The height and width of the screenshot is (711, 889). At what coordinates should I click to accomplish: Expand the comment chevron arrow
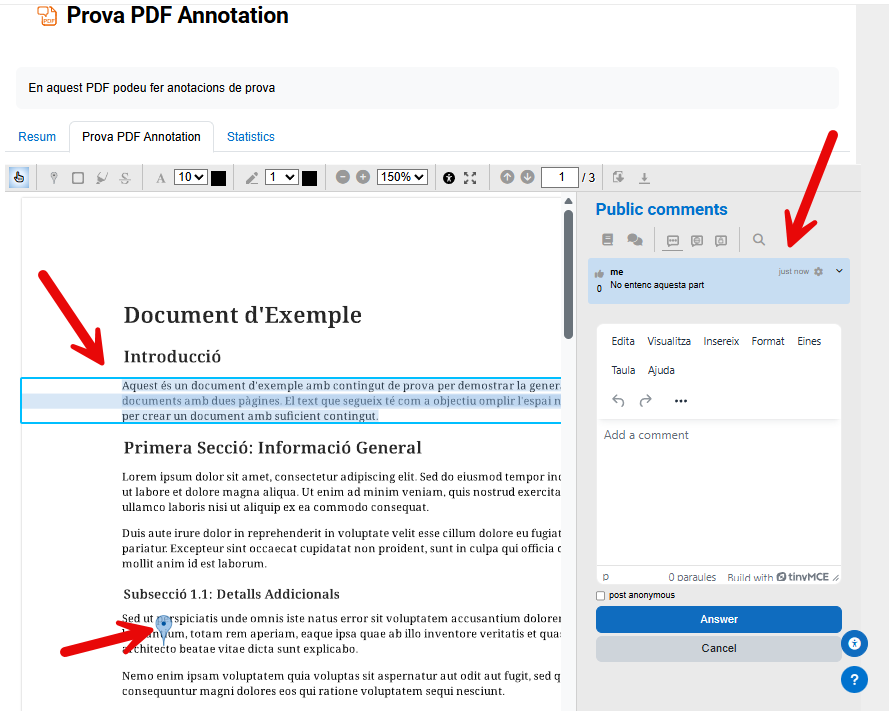pyautogui.click(x=839, y=271)
